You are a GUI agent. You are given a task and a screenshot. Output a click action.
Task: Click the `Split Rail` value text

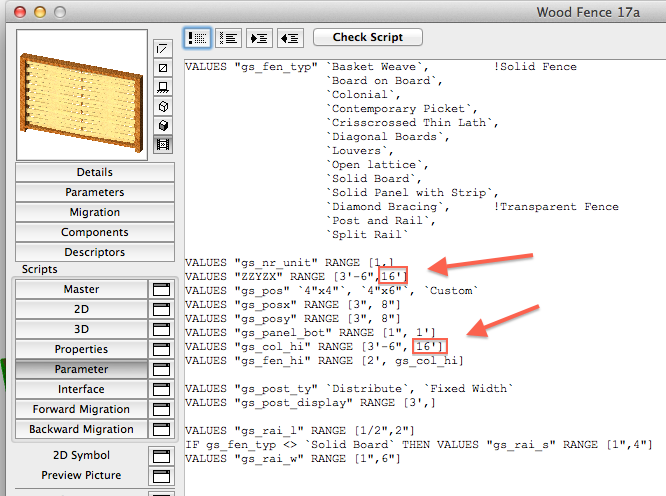click(x=367, y=235)
